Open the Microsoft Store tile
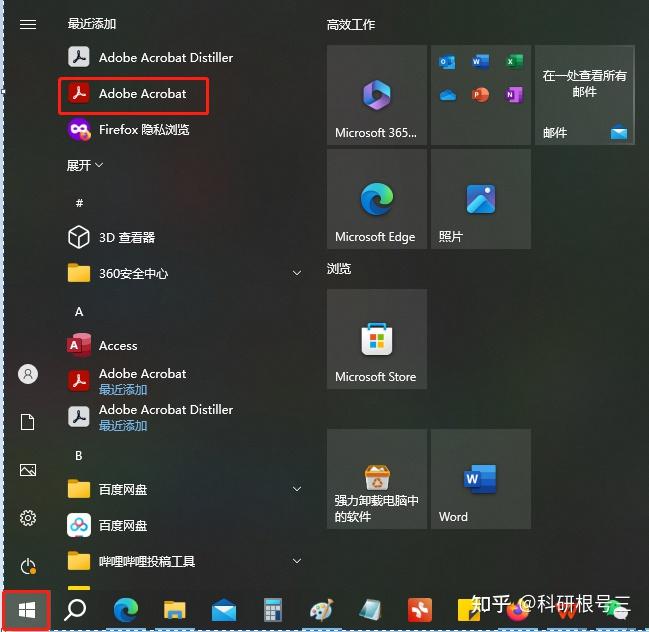The image size is (649, 632). click(x=377, y=339)
